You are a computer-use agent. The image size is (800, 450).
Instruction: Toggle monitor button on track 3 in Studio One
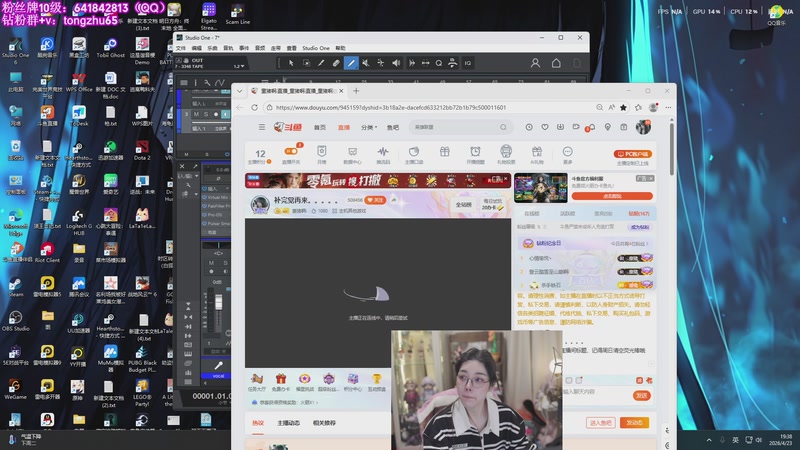(x=225, y=114)
